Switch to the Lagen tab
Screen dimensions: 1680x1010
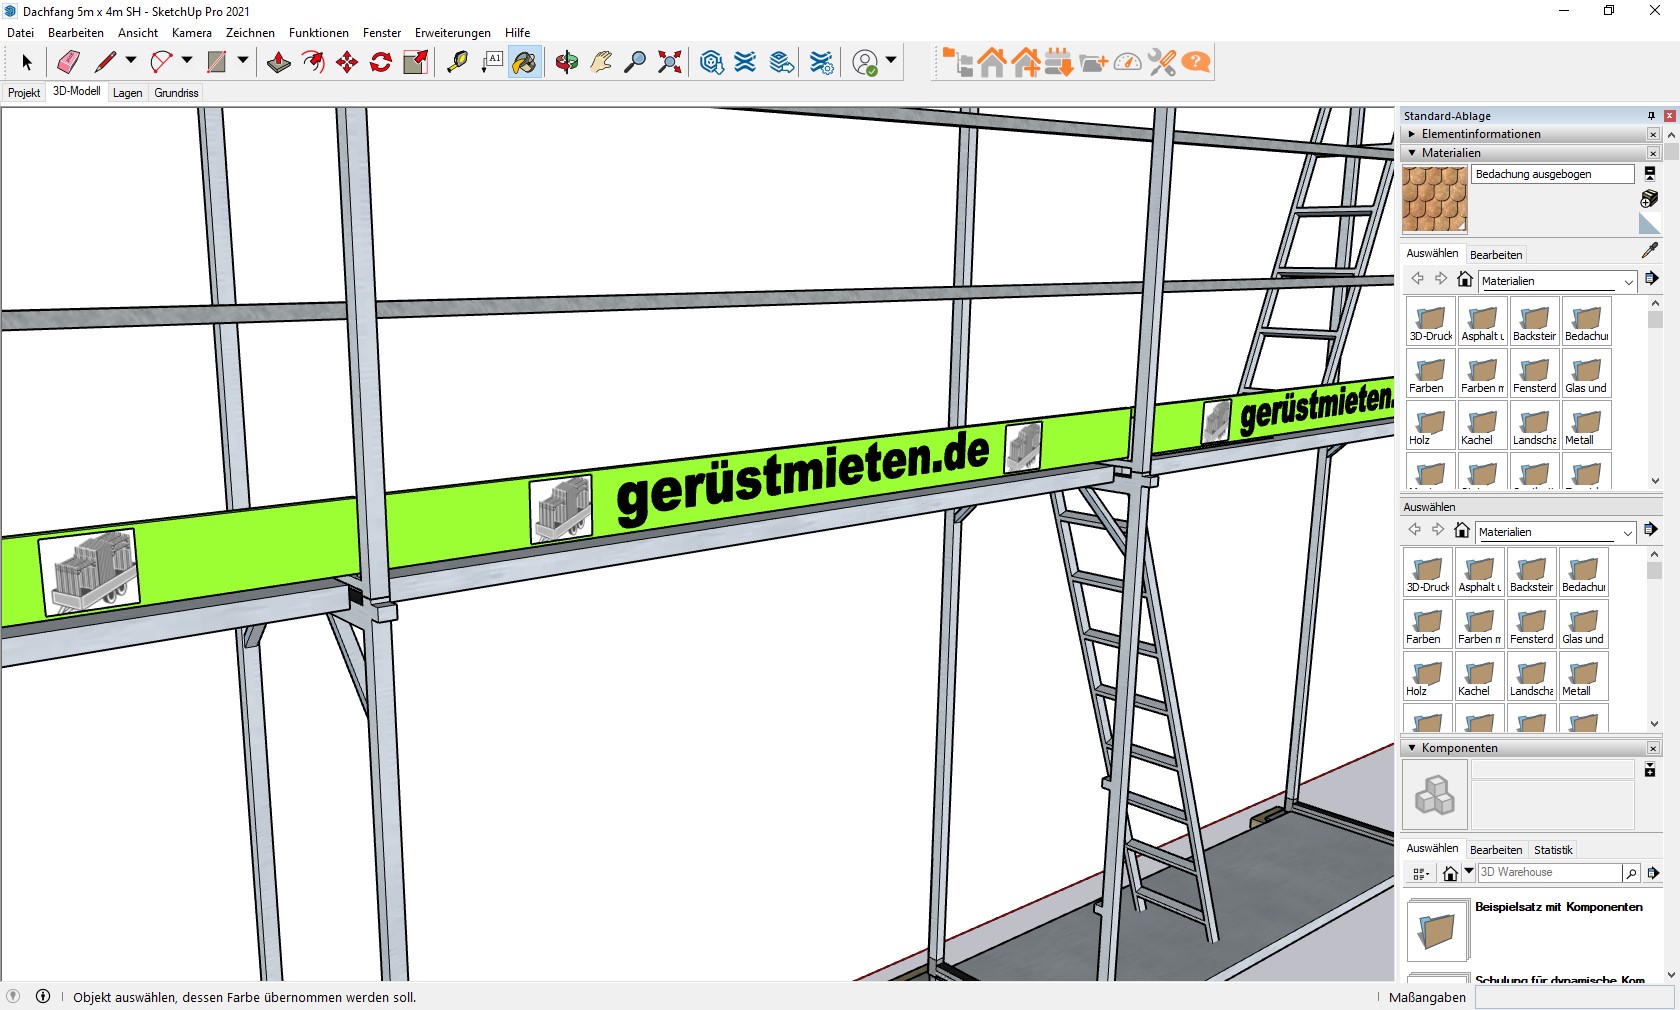point(127,93)
